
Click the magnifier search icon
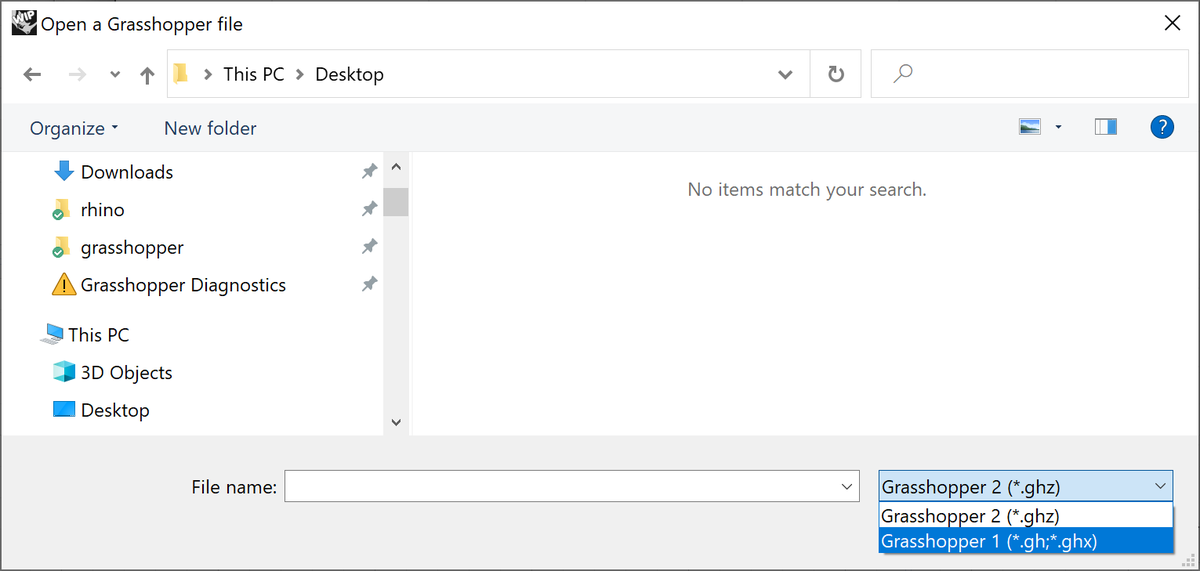coord(903,74)
